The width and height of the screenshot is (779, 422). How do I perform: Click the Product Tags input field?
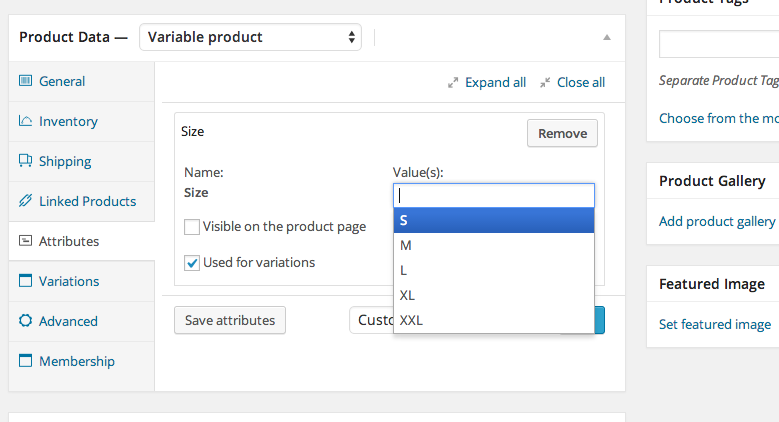pyautogui.click(x=719, y=44)
